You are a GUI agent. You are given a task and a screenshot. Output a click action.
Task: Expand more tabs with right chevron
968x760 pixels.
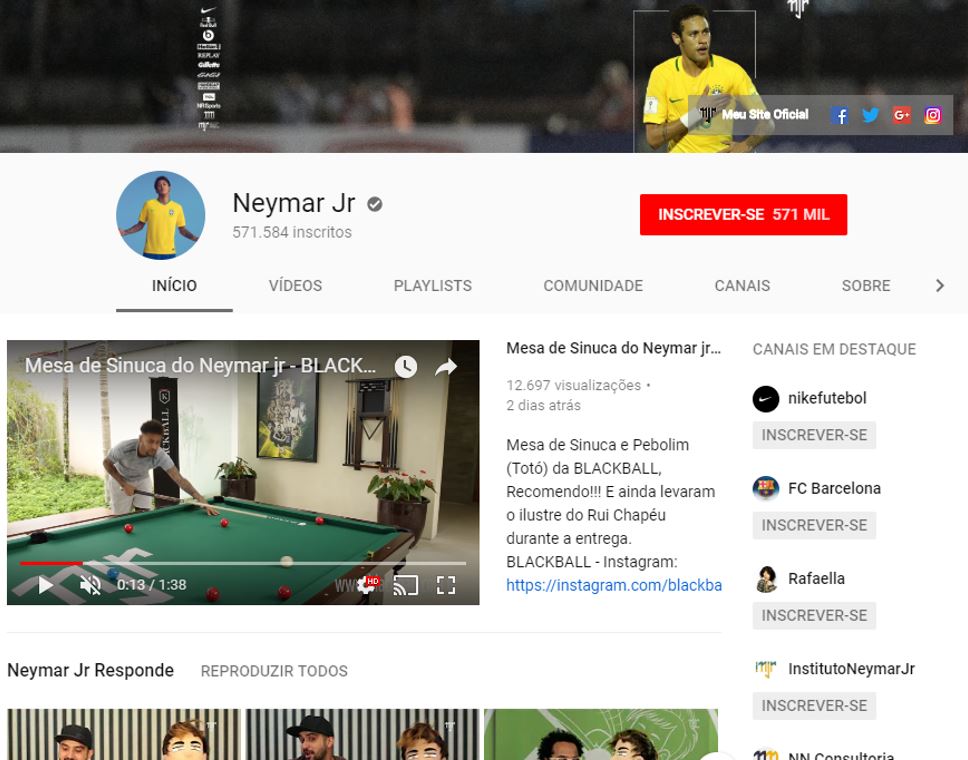tap(940, 285)
